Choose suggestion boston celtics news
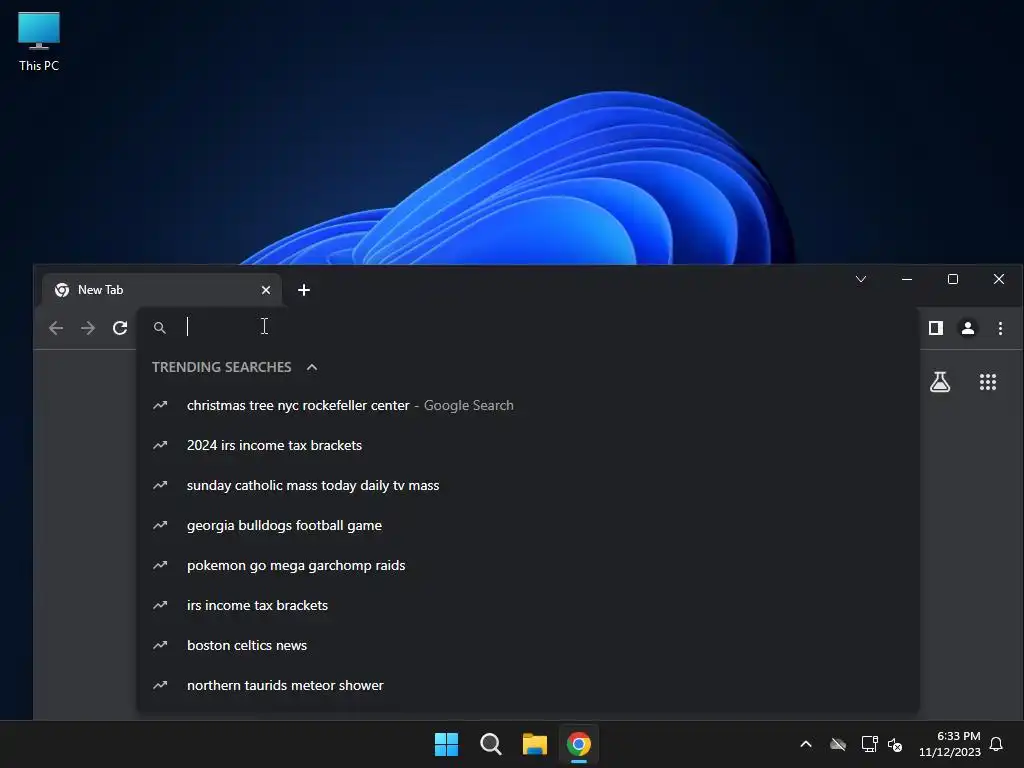 pos(528,645)
